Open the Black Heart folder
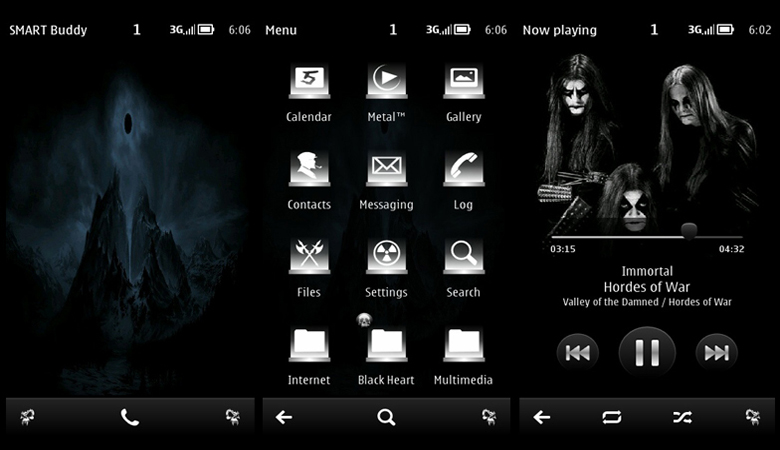This screenshot has width=780, height=450. (x=387, y=344)
